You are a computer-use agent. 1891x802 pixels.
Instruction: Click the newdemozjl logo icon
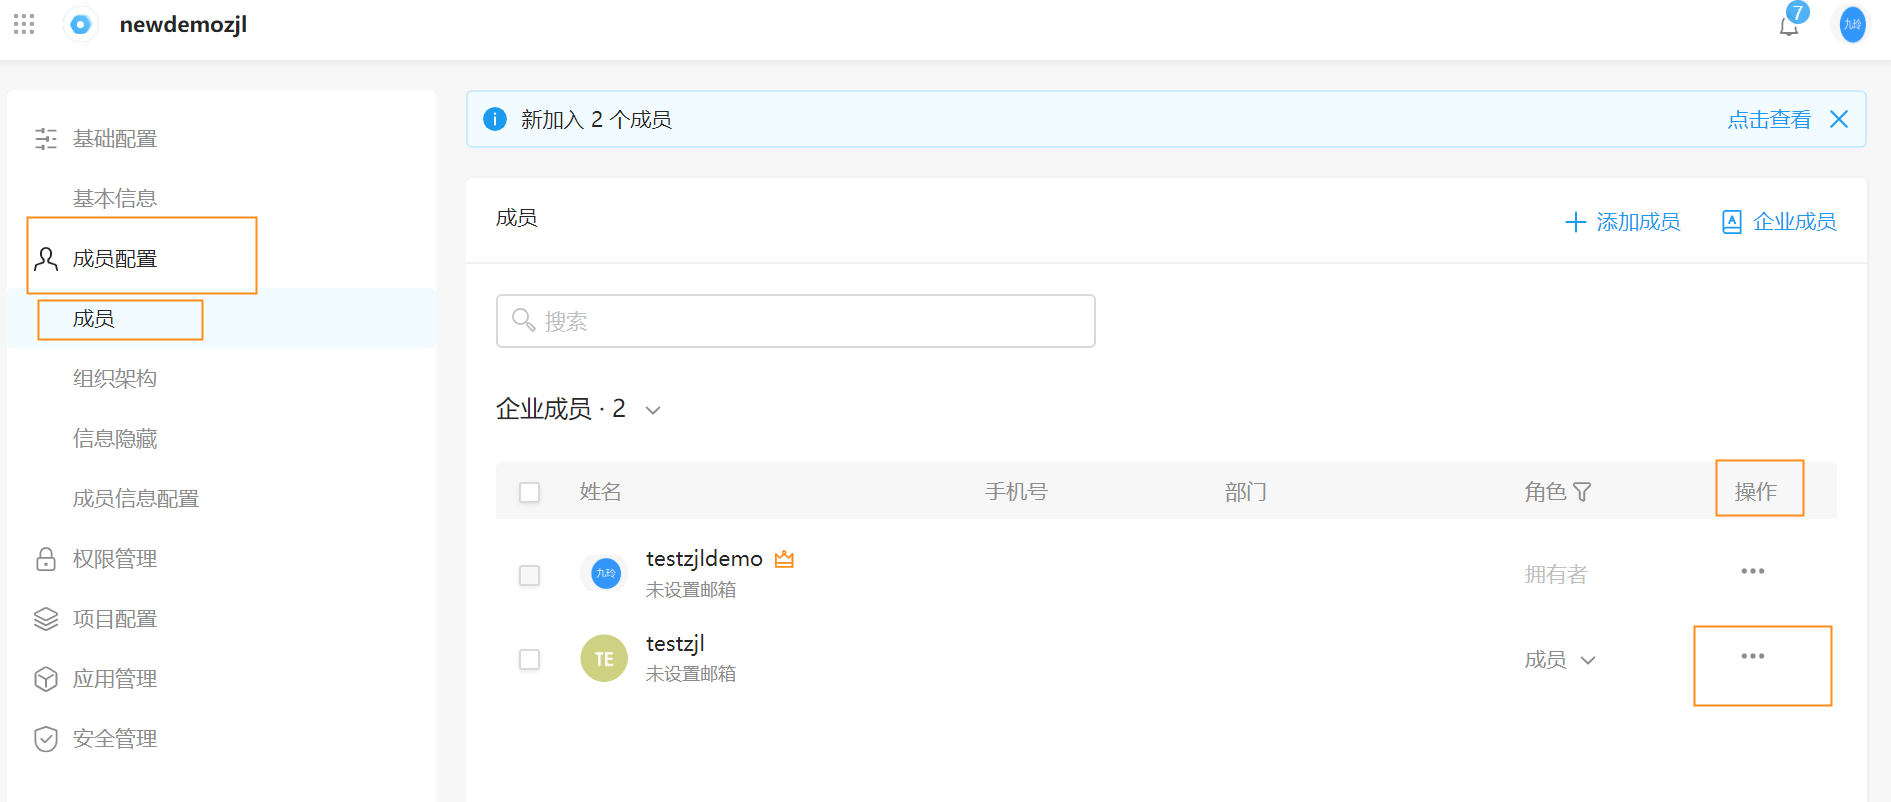(80, 24)
